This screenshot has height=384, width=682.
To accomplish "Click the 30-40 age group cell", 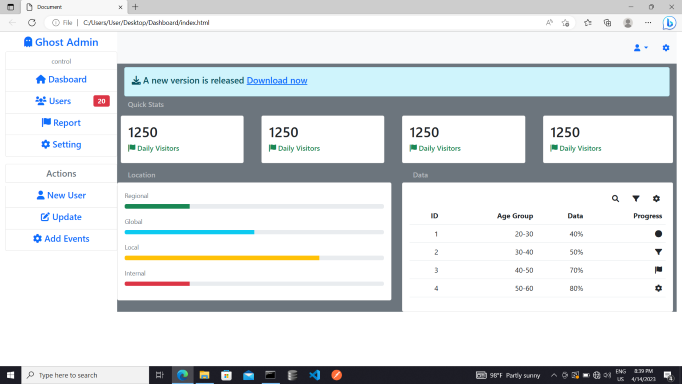I will coord(524,252).
